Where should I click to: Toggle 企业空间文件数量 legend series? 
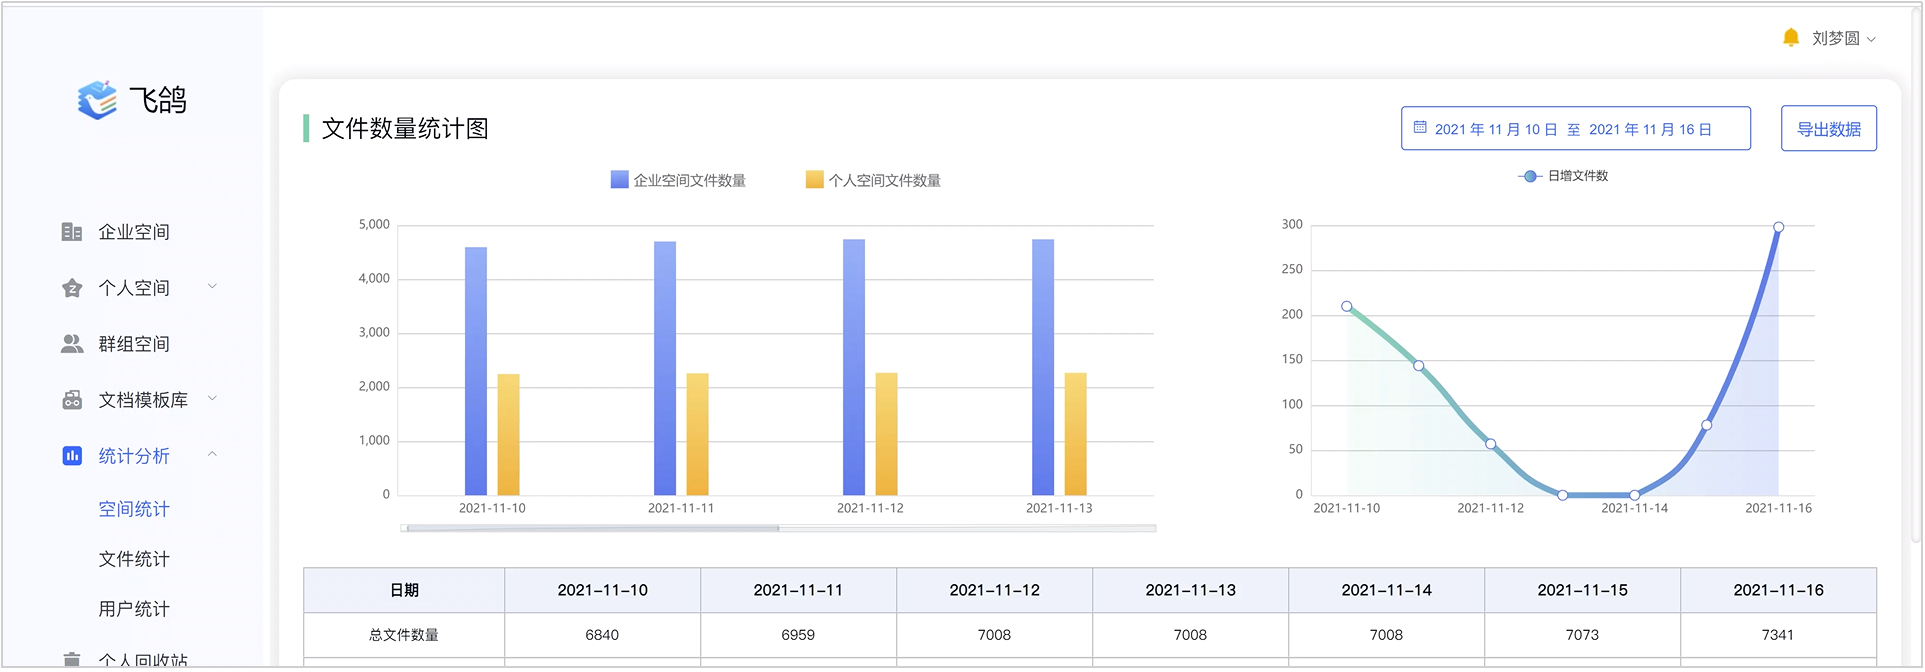click(678, 180)
